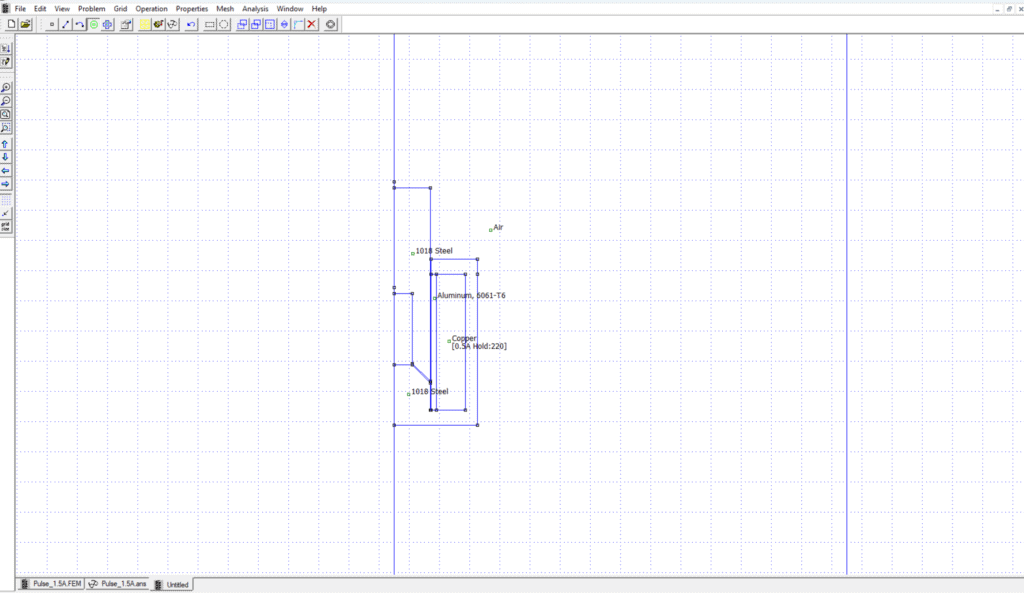
Task: Create a new document with the blank page icon
Action: point(11,24)
